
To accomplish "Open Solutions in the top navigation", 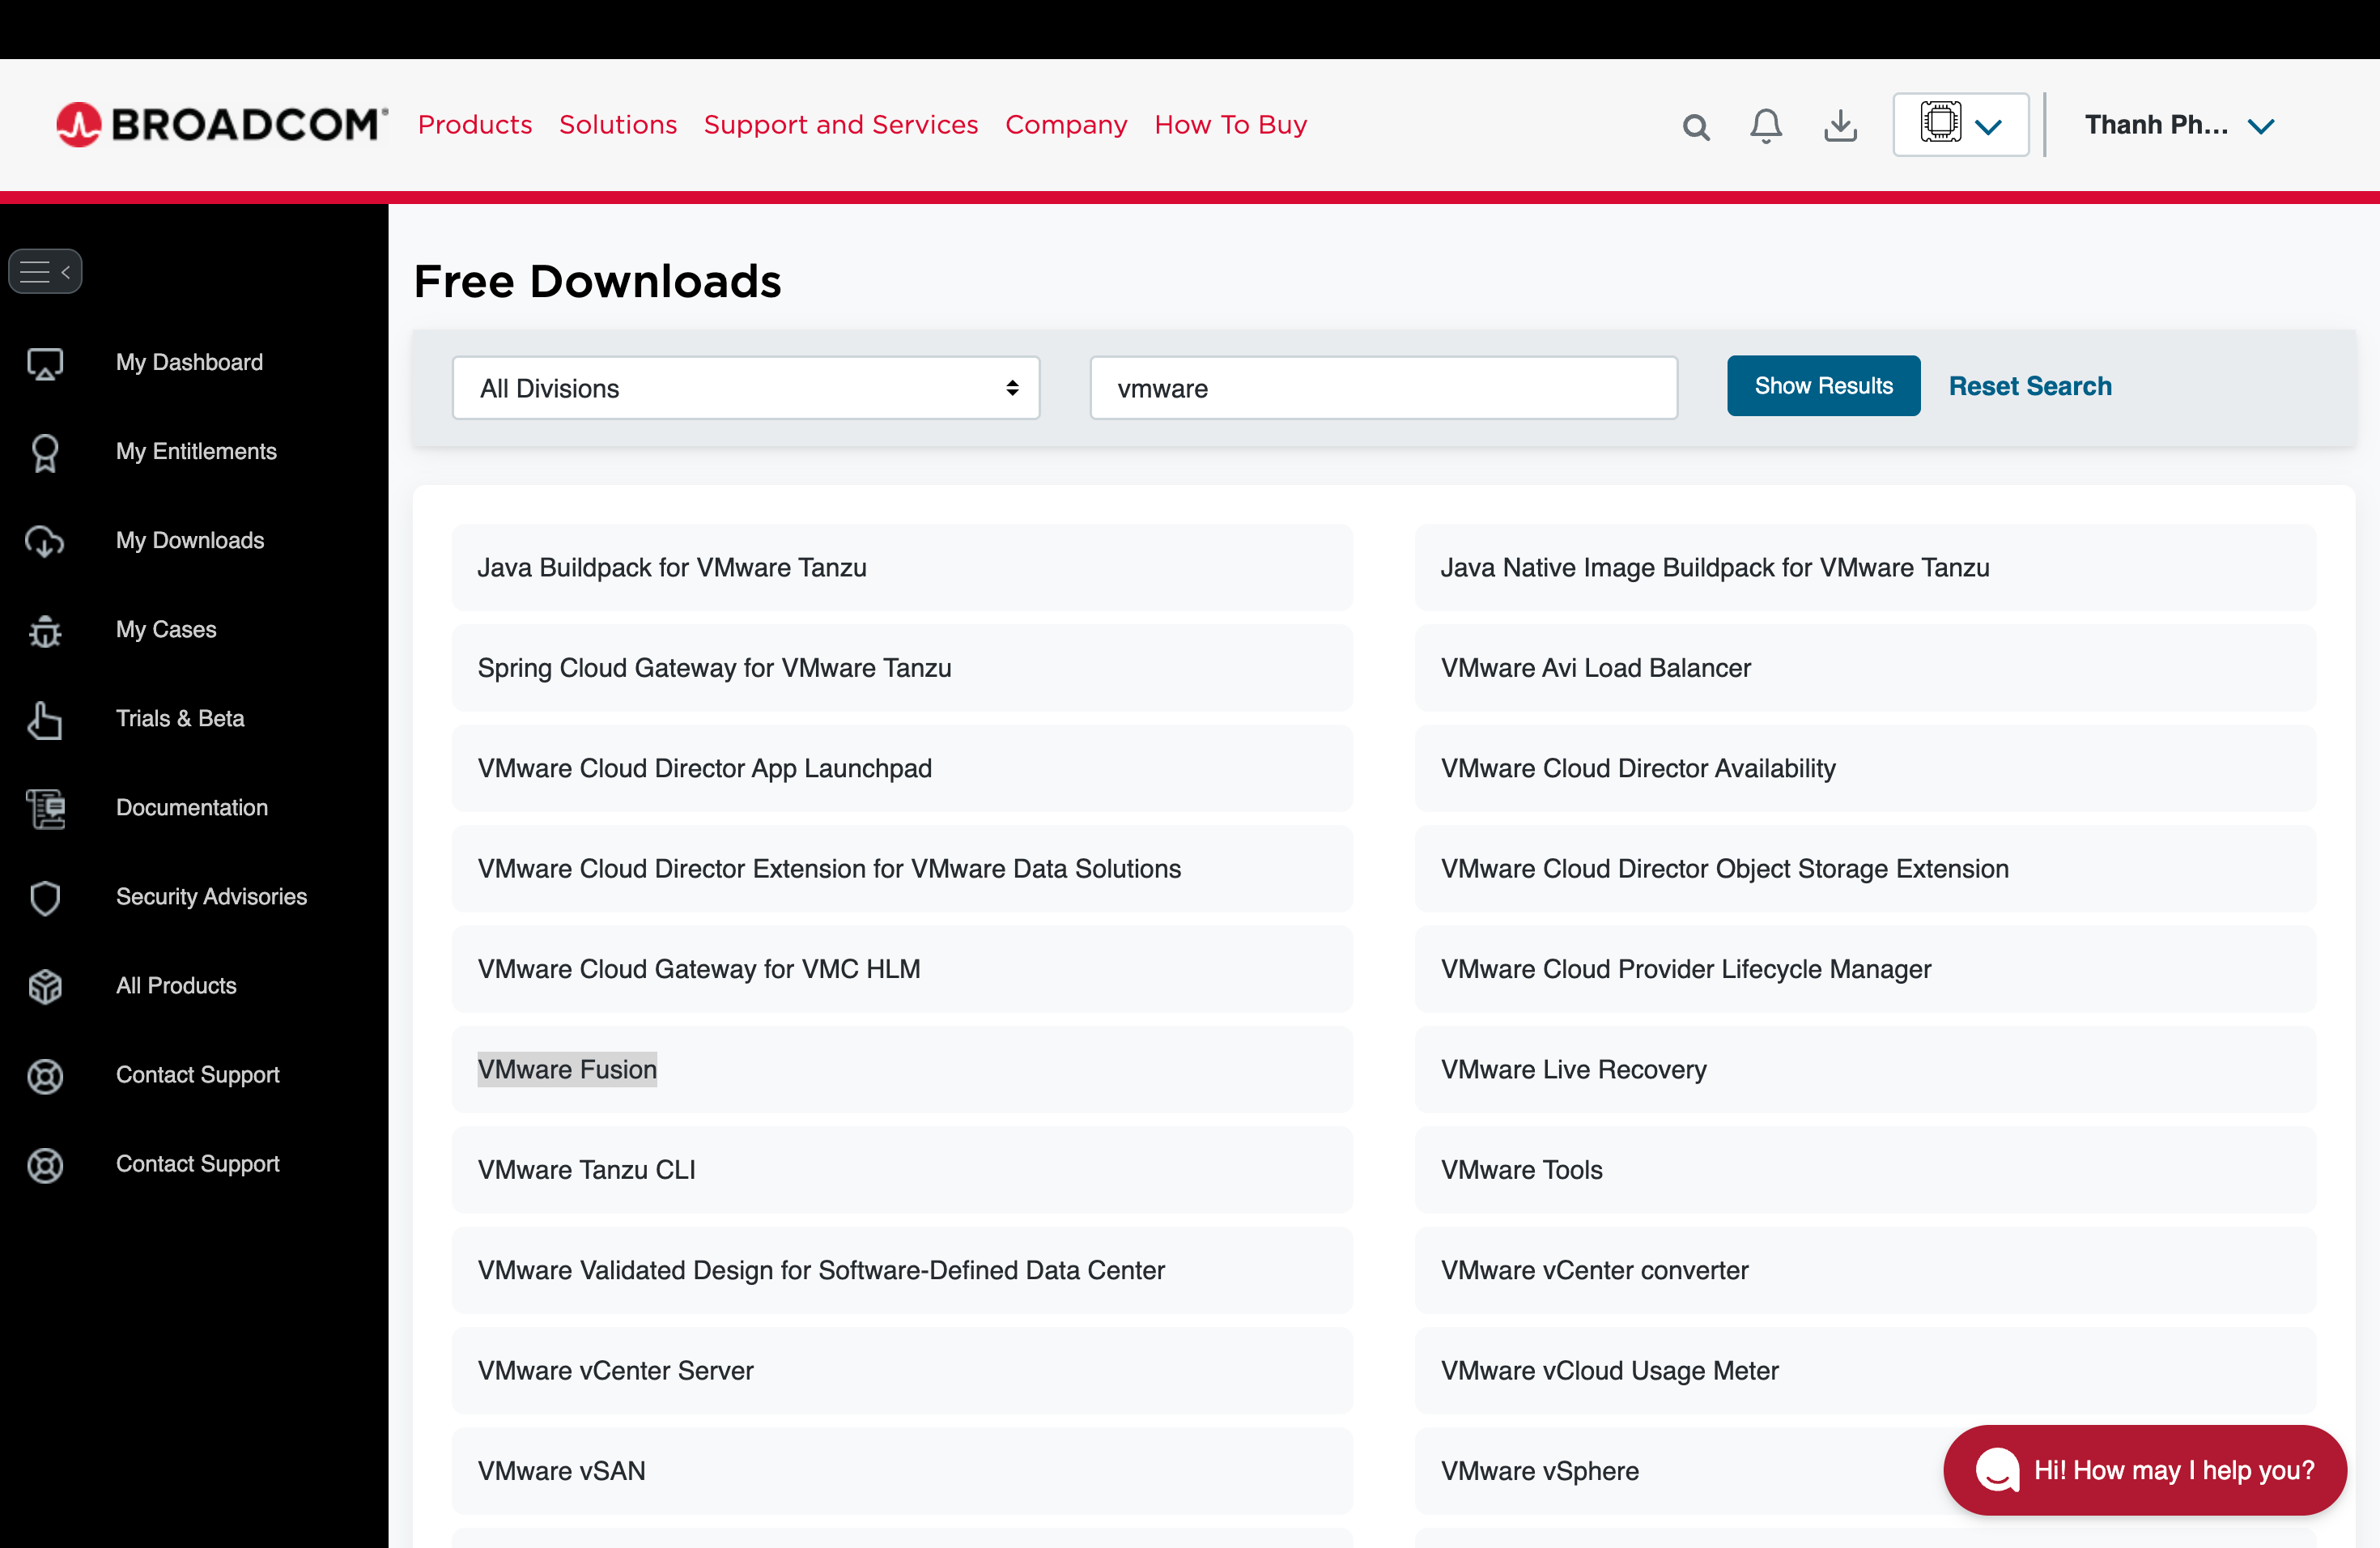I will tap(618, 125).
